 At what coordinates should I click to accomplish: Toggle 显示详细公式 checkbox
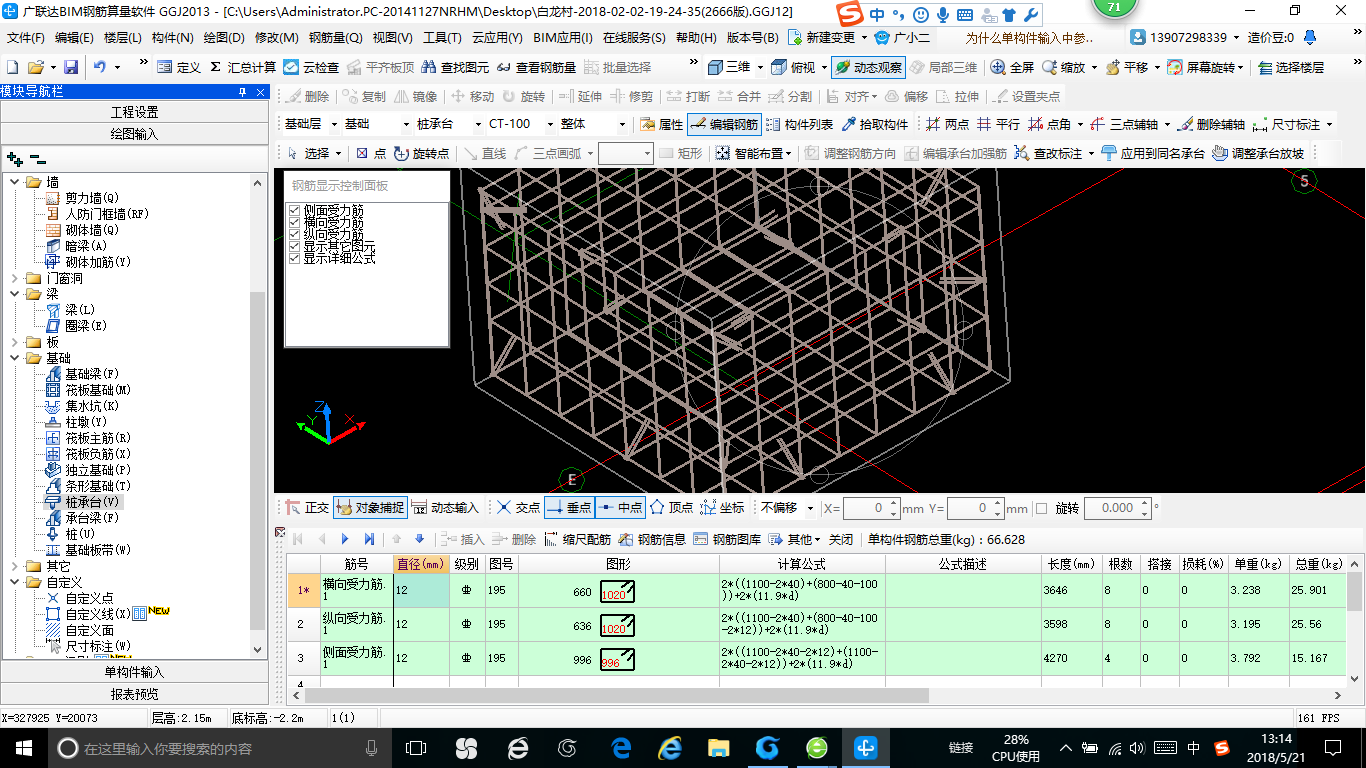pyautogui.click(x=294, y=258)
